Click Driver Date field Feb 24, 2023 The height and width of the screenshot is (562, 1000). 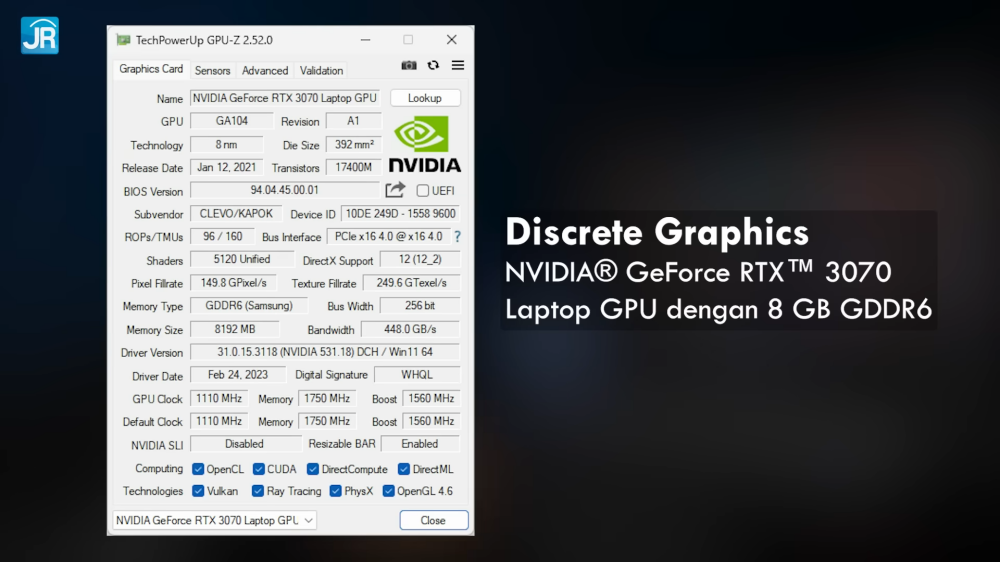click(238, 375)
